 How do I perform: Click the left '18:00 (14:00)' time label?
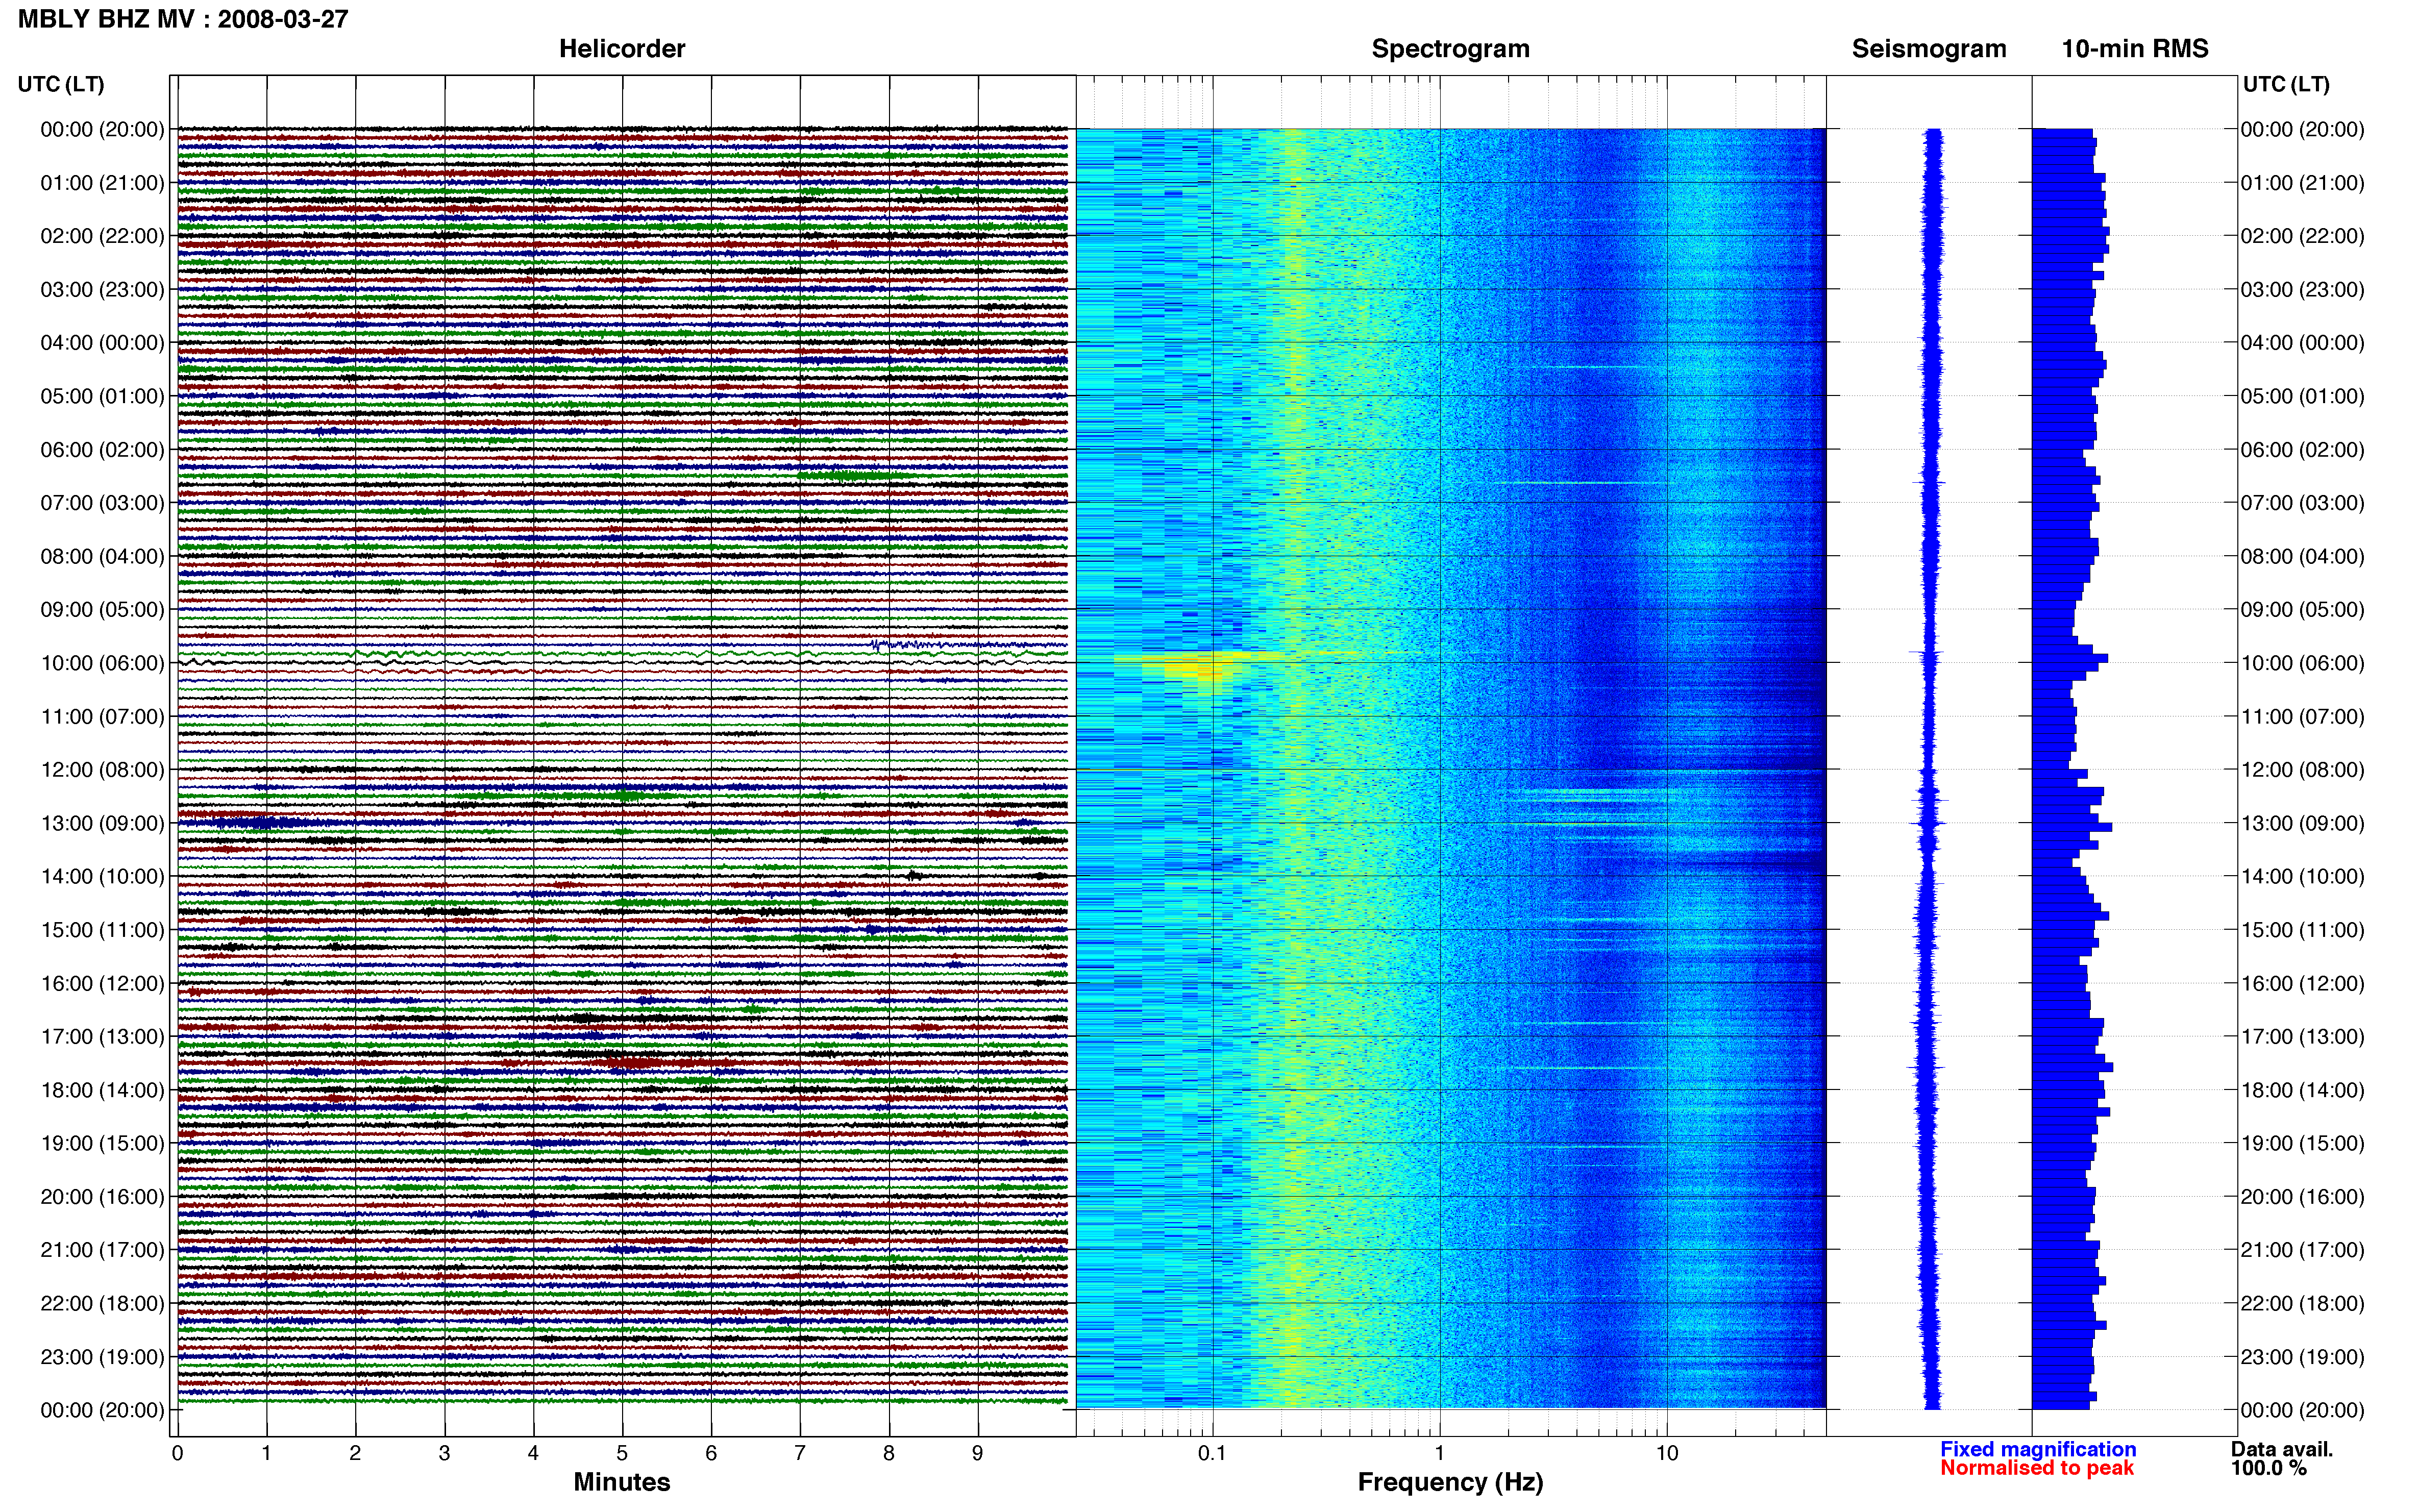pos(102,1090)
